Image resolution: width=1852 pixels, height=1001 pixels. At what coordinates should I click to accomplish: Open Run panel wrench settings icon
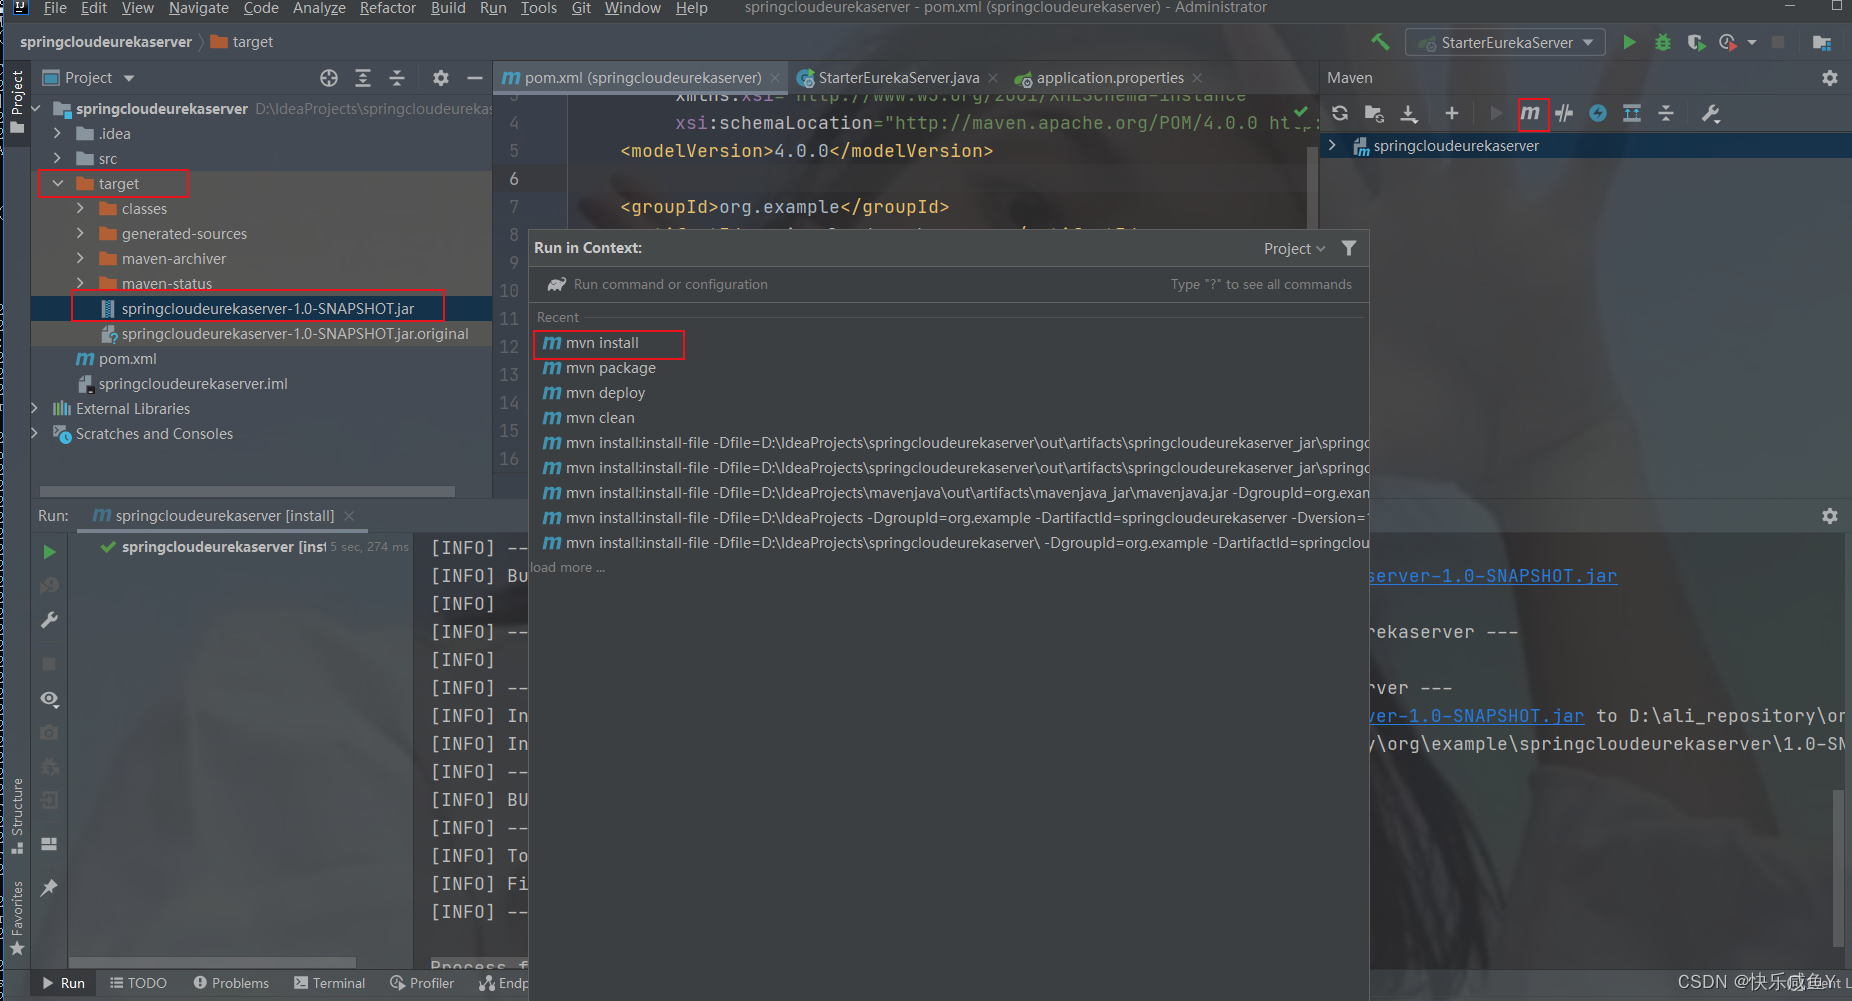point(49,620)
